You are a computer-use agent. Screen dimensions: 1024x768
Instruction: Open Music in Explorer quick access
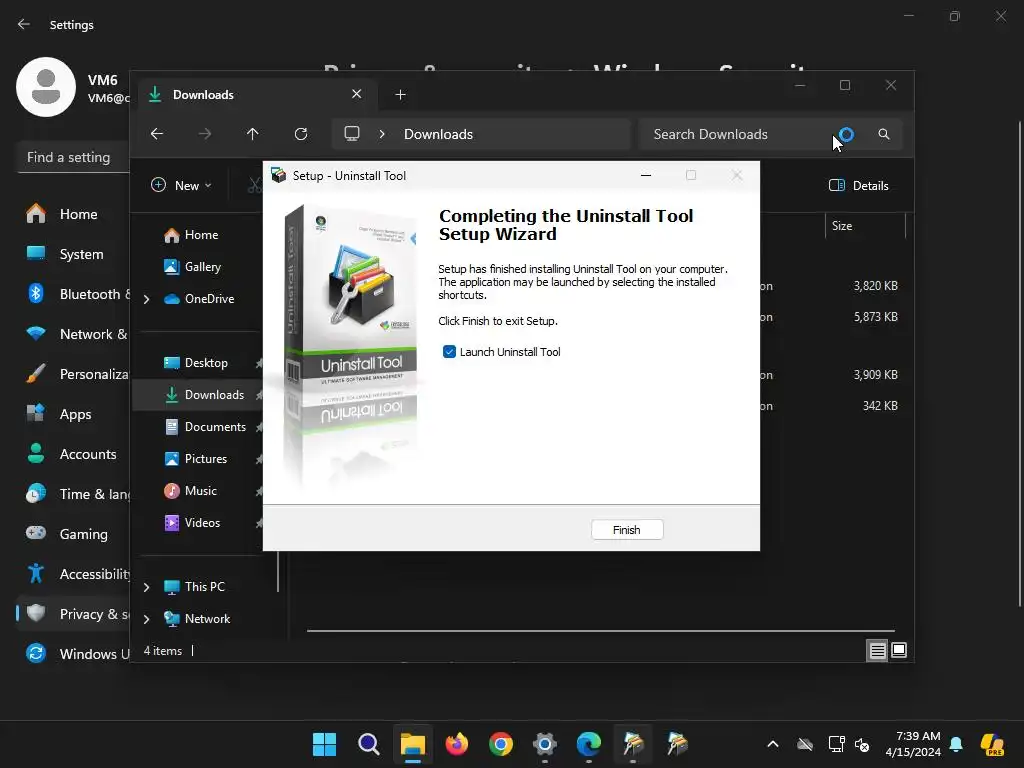click(x=200, y=490)
